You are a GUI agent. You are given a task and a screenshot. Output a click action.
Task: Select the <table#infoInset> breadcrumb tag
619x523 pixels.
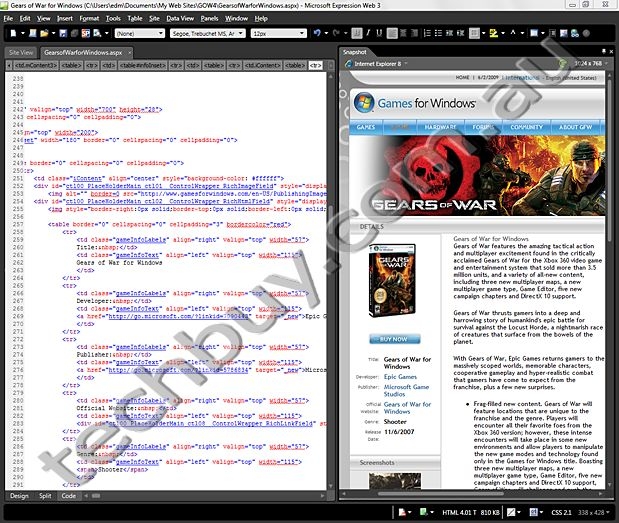pos(143,66)
